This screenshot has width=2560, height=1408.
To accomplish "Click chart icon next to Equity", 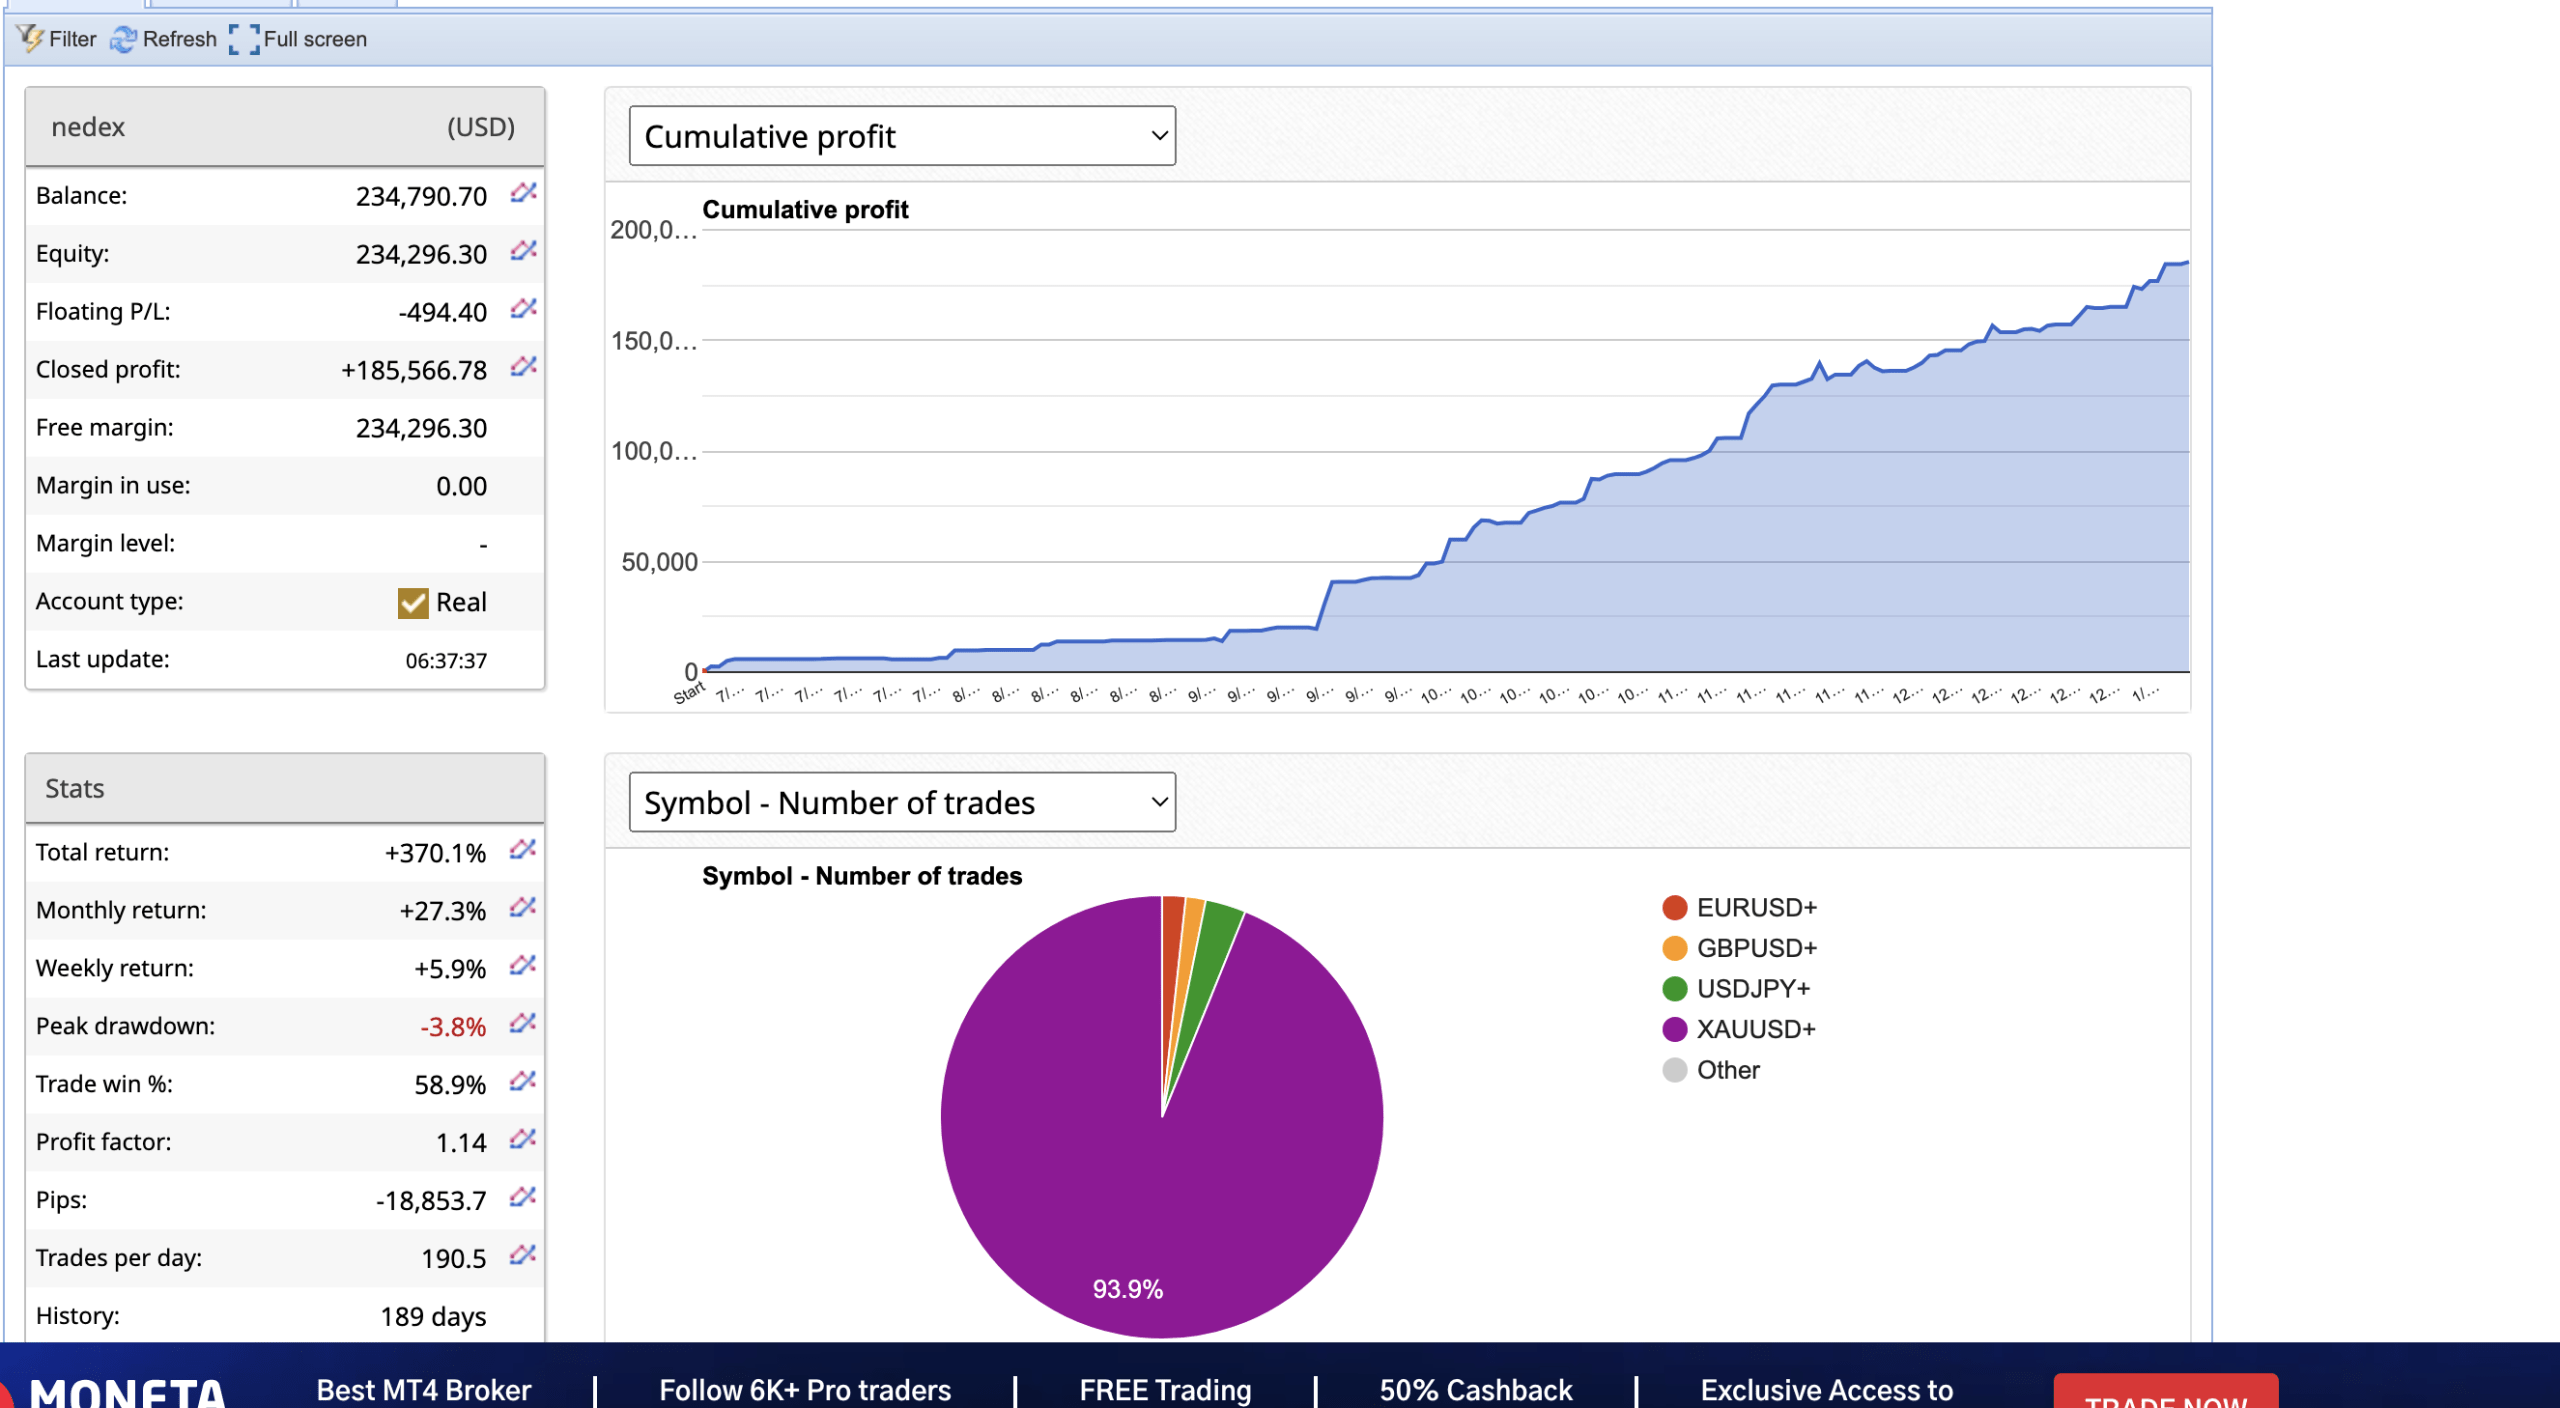I will click(523, 250).
